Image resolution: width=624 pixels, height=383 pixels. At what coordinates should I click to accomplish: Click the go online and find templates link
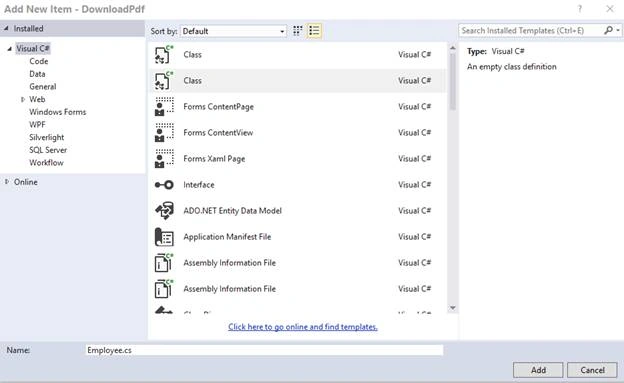pos(303,327)
